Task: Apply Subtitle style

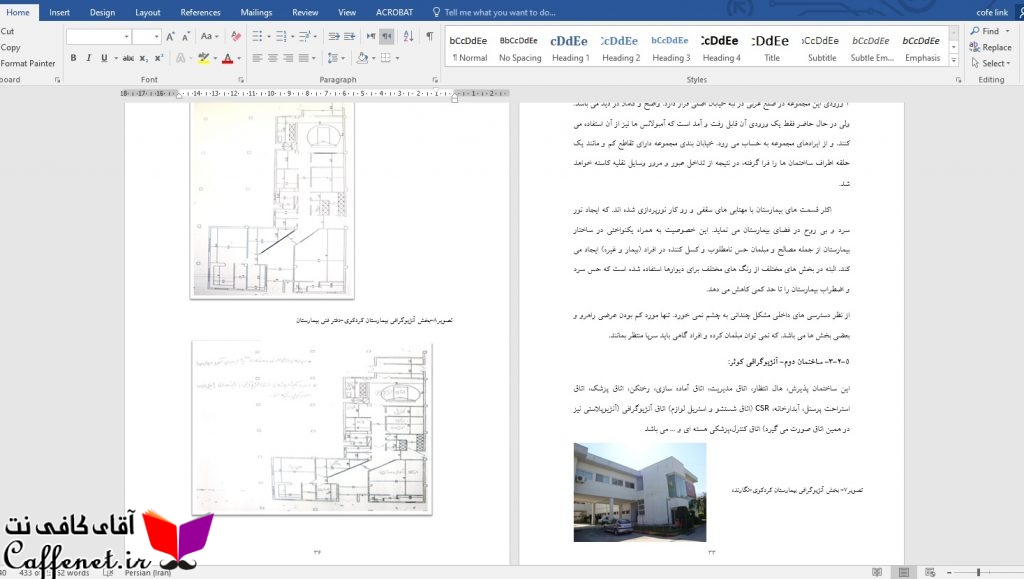Action: click(822, 48)
